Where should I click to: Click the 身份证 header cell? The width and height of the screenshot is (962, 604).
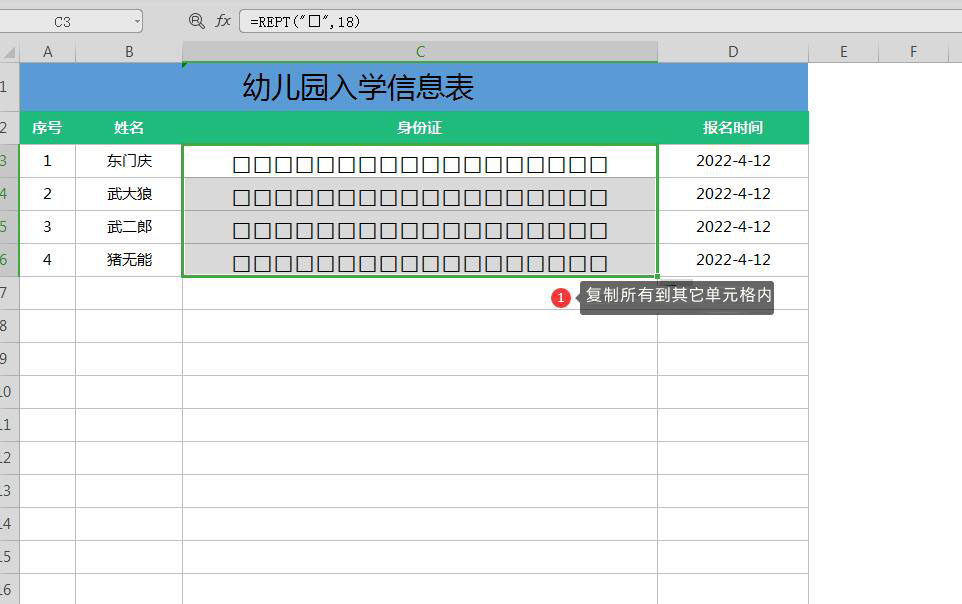point(420,128)
